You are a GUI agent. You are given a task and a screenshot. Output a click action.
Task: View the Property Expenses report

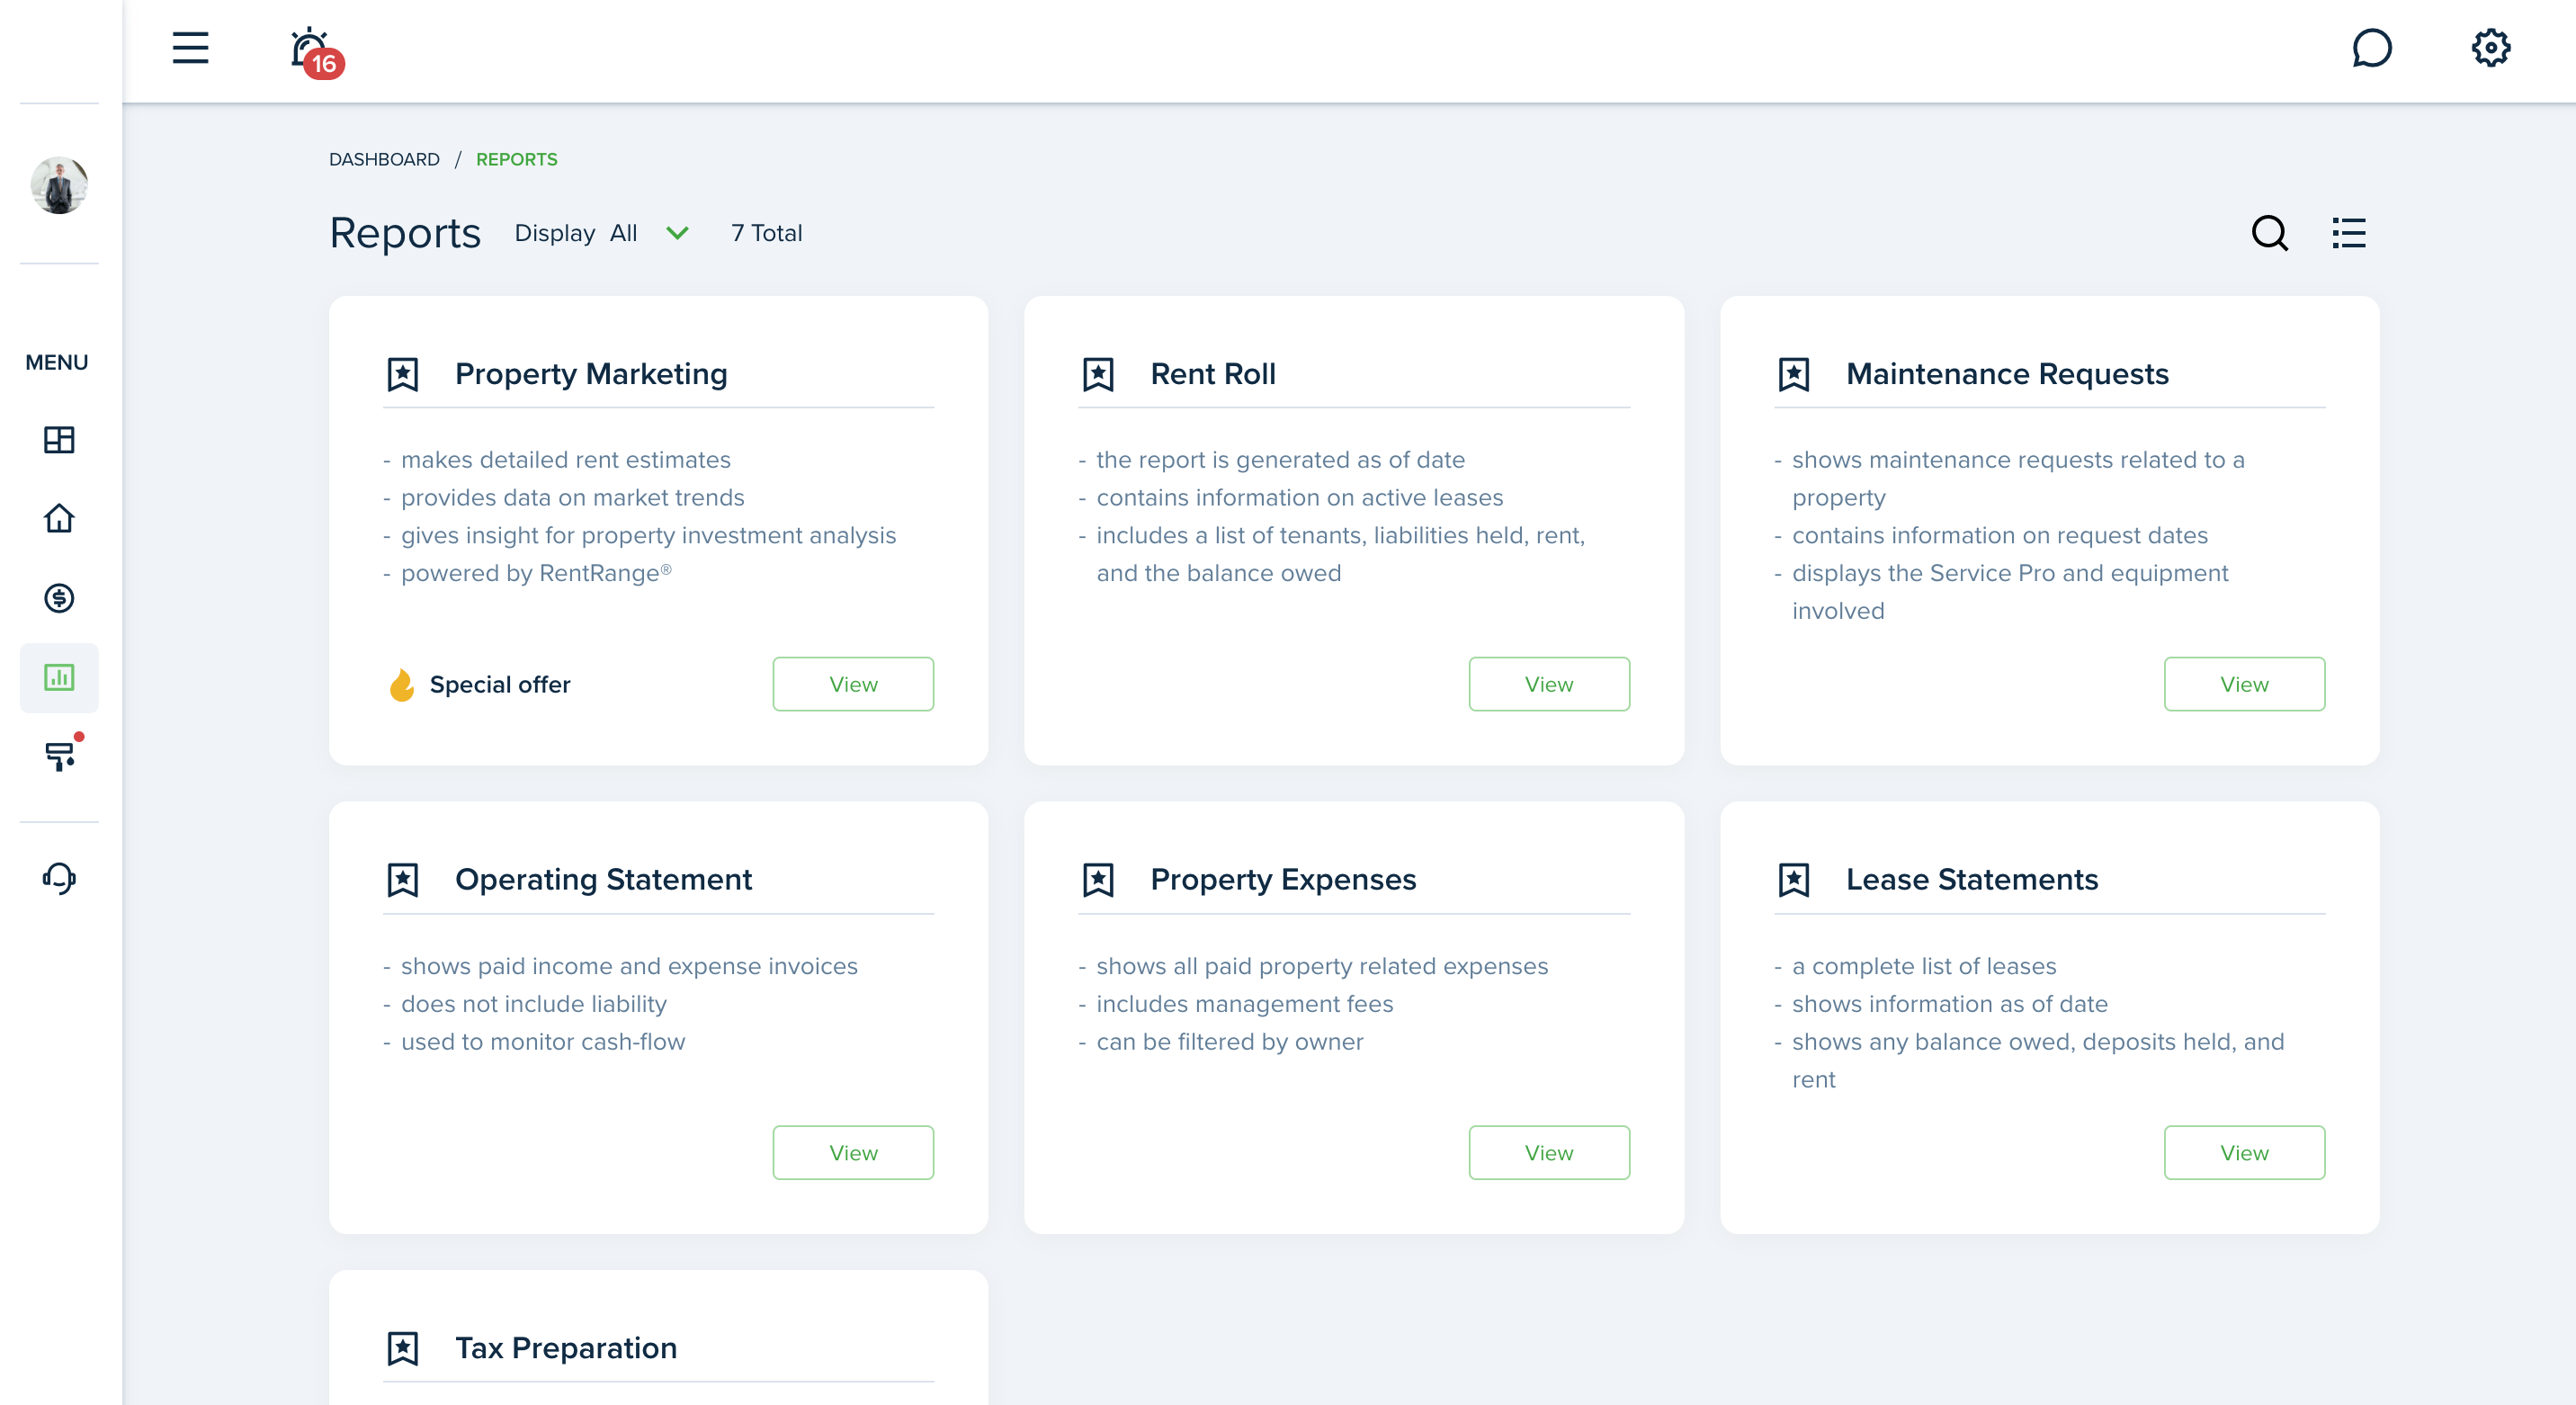point(1549,1152)
